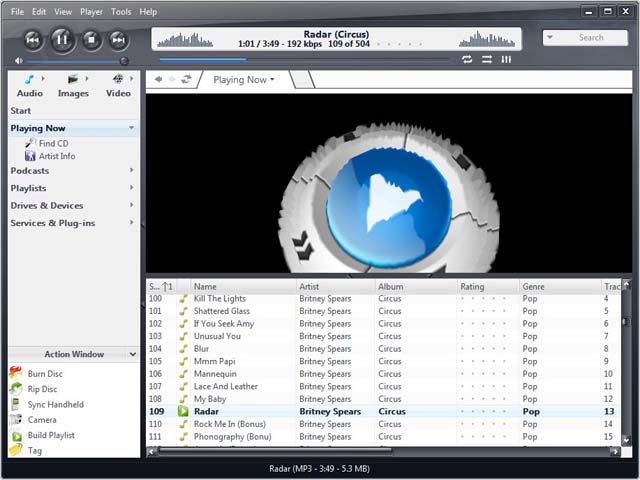Toggle shuffle mode icon

(487, 60)
